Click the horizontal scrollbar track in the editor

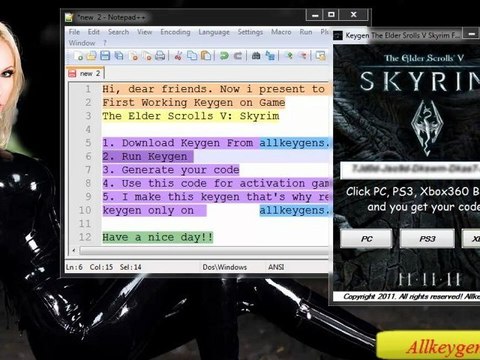pyautogui.click(x=204, y=250)
